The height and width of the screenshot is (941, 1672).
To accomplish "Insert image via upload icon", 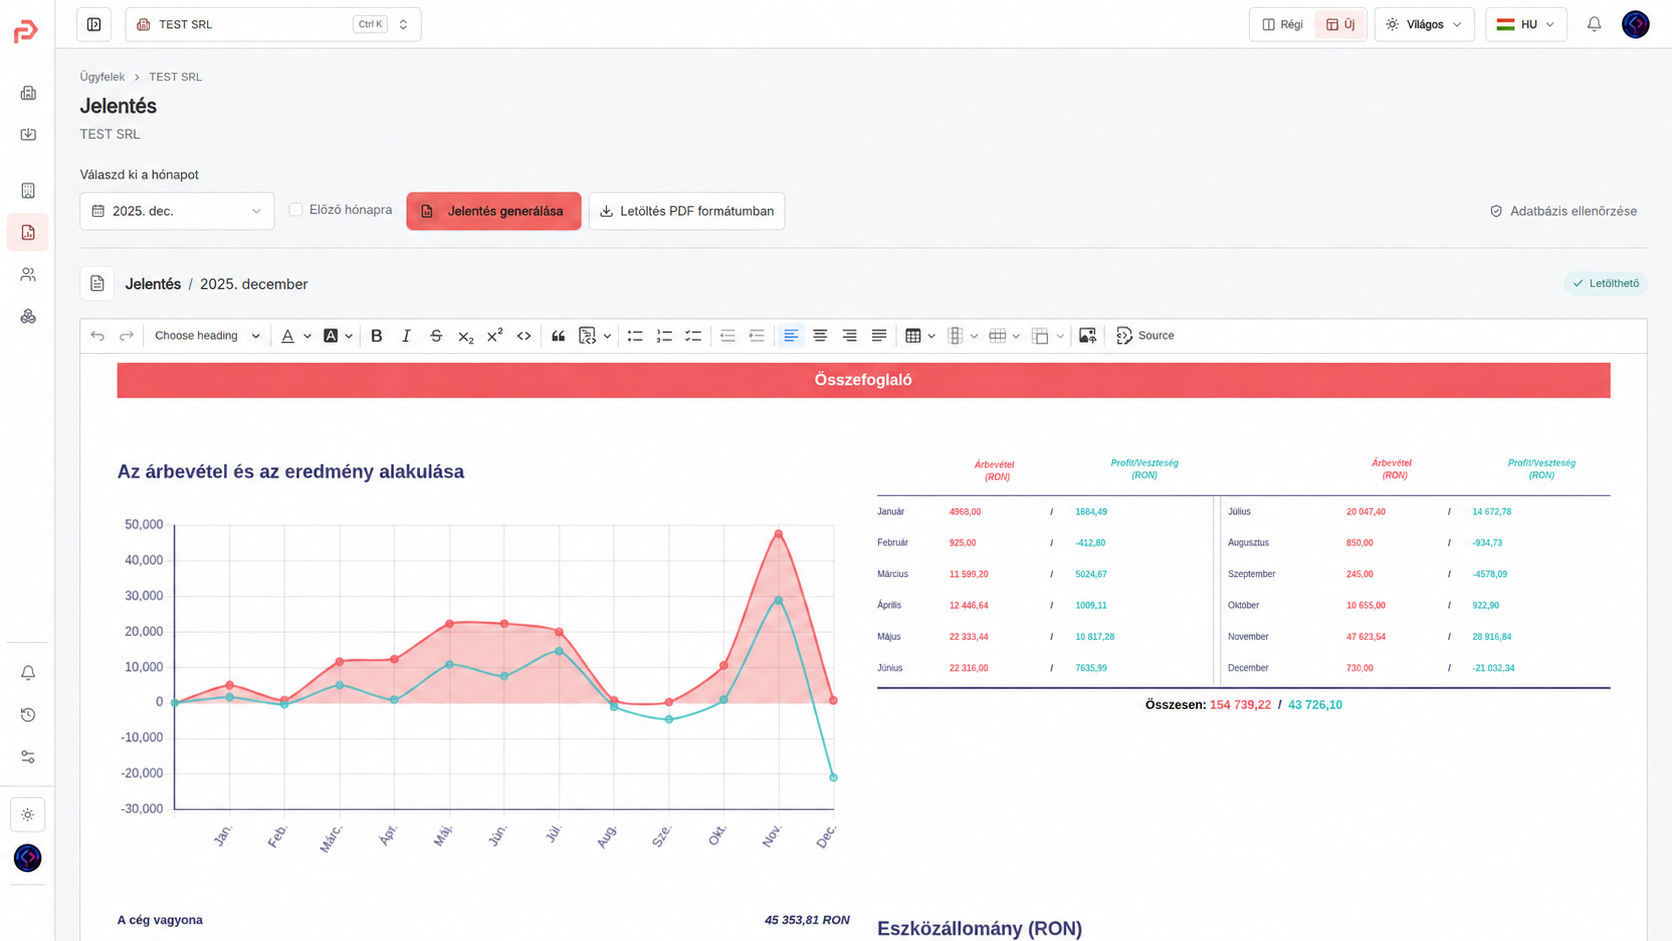I will tap(1087, 336).
